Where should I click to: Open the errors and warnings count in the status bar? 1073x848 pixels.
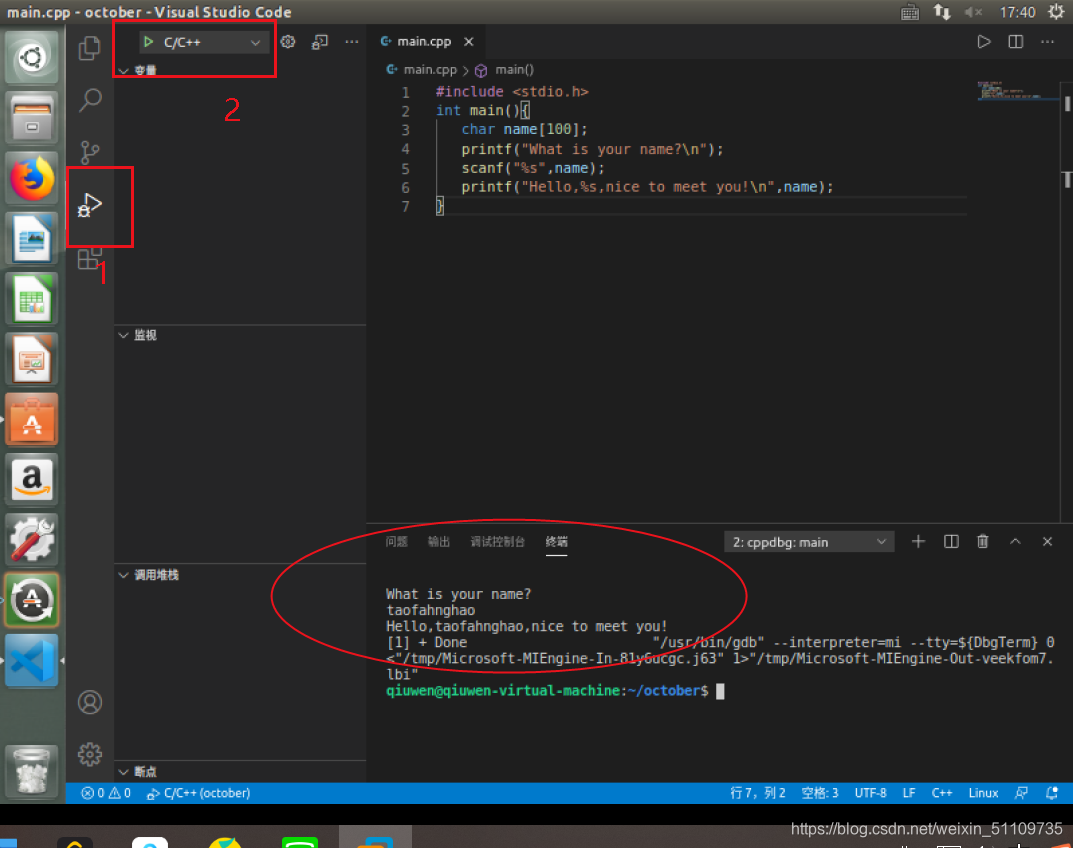pos(106,793)
